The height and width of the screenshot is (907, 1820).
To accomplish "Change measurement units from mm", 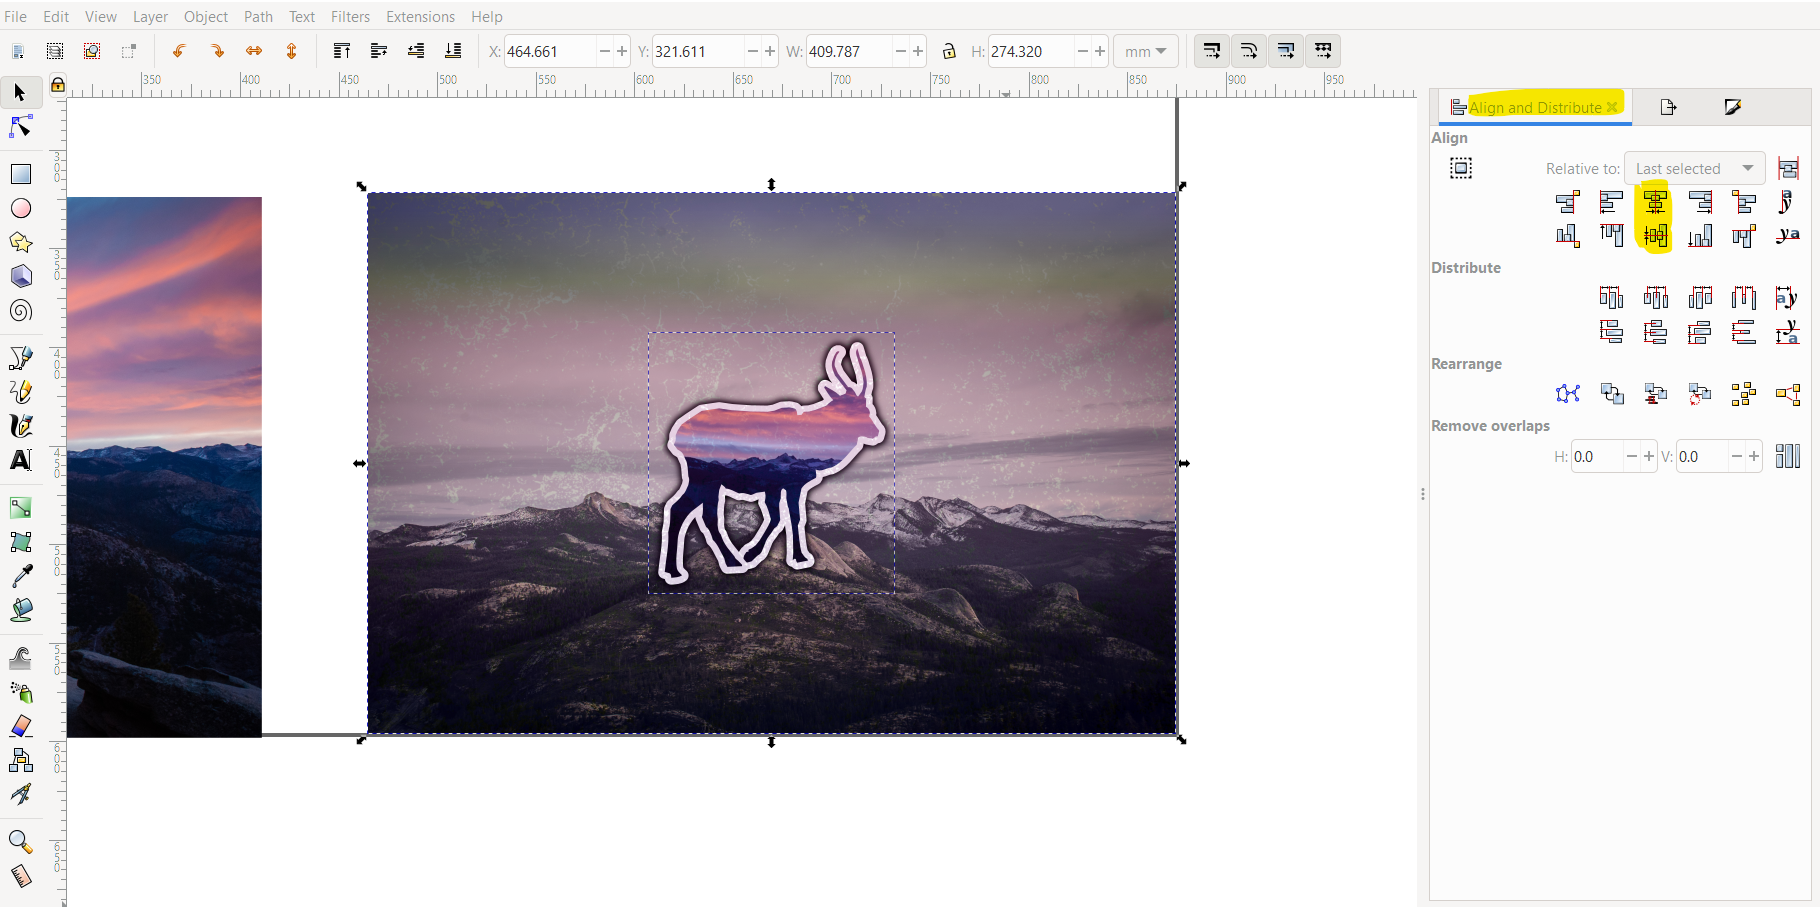I will coord(1145,51).
